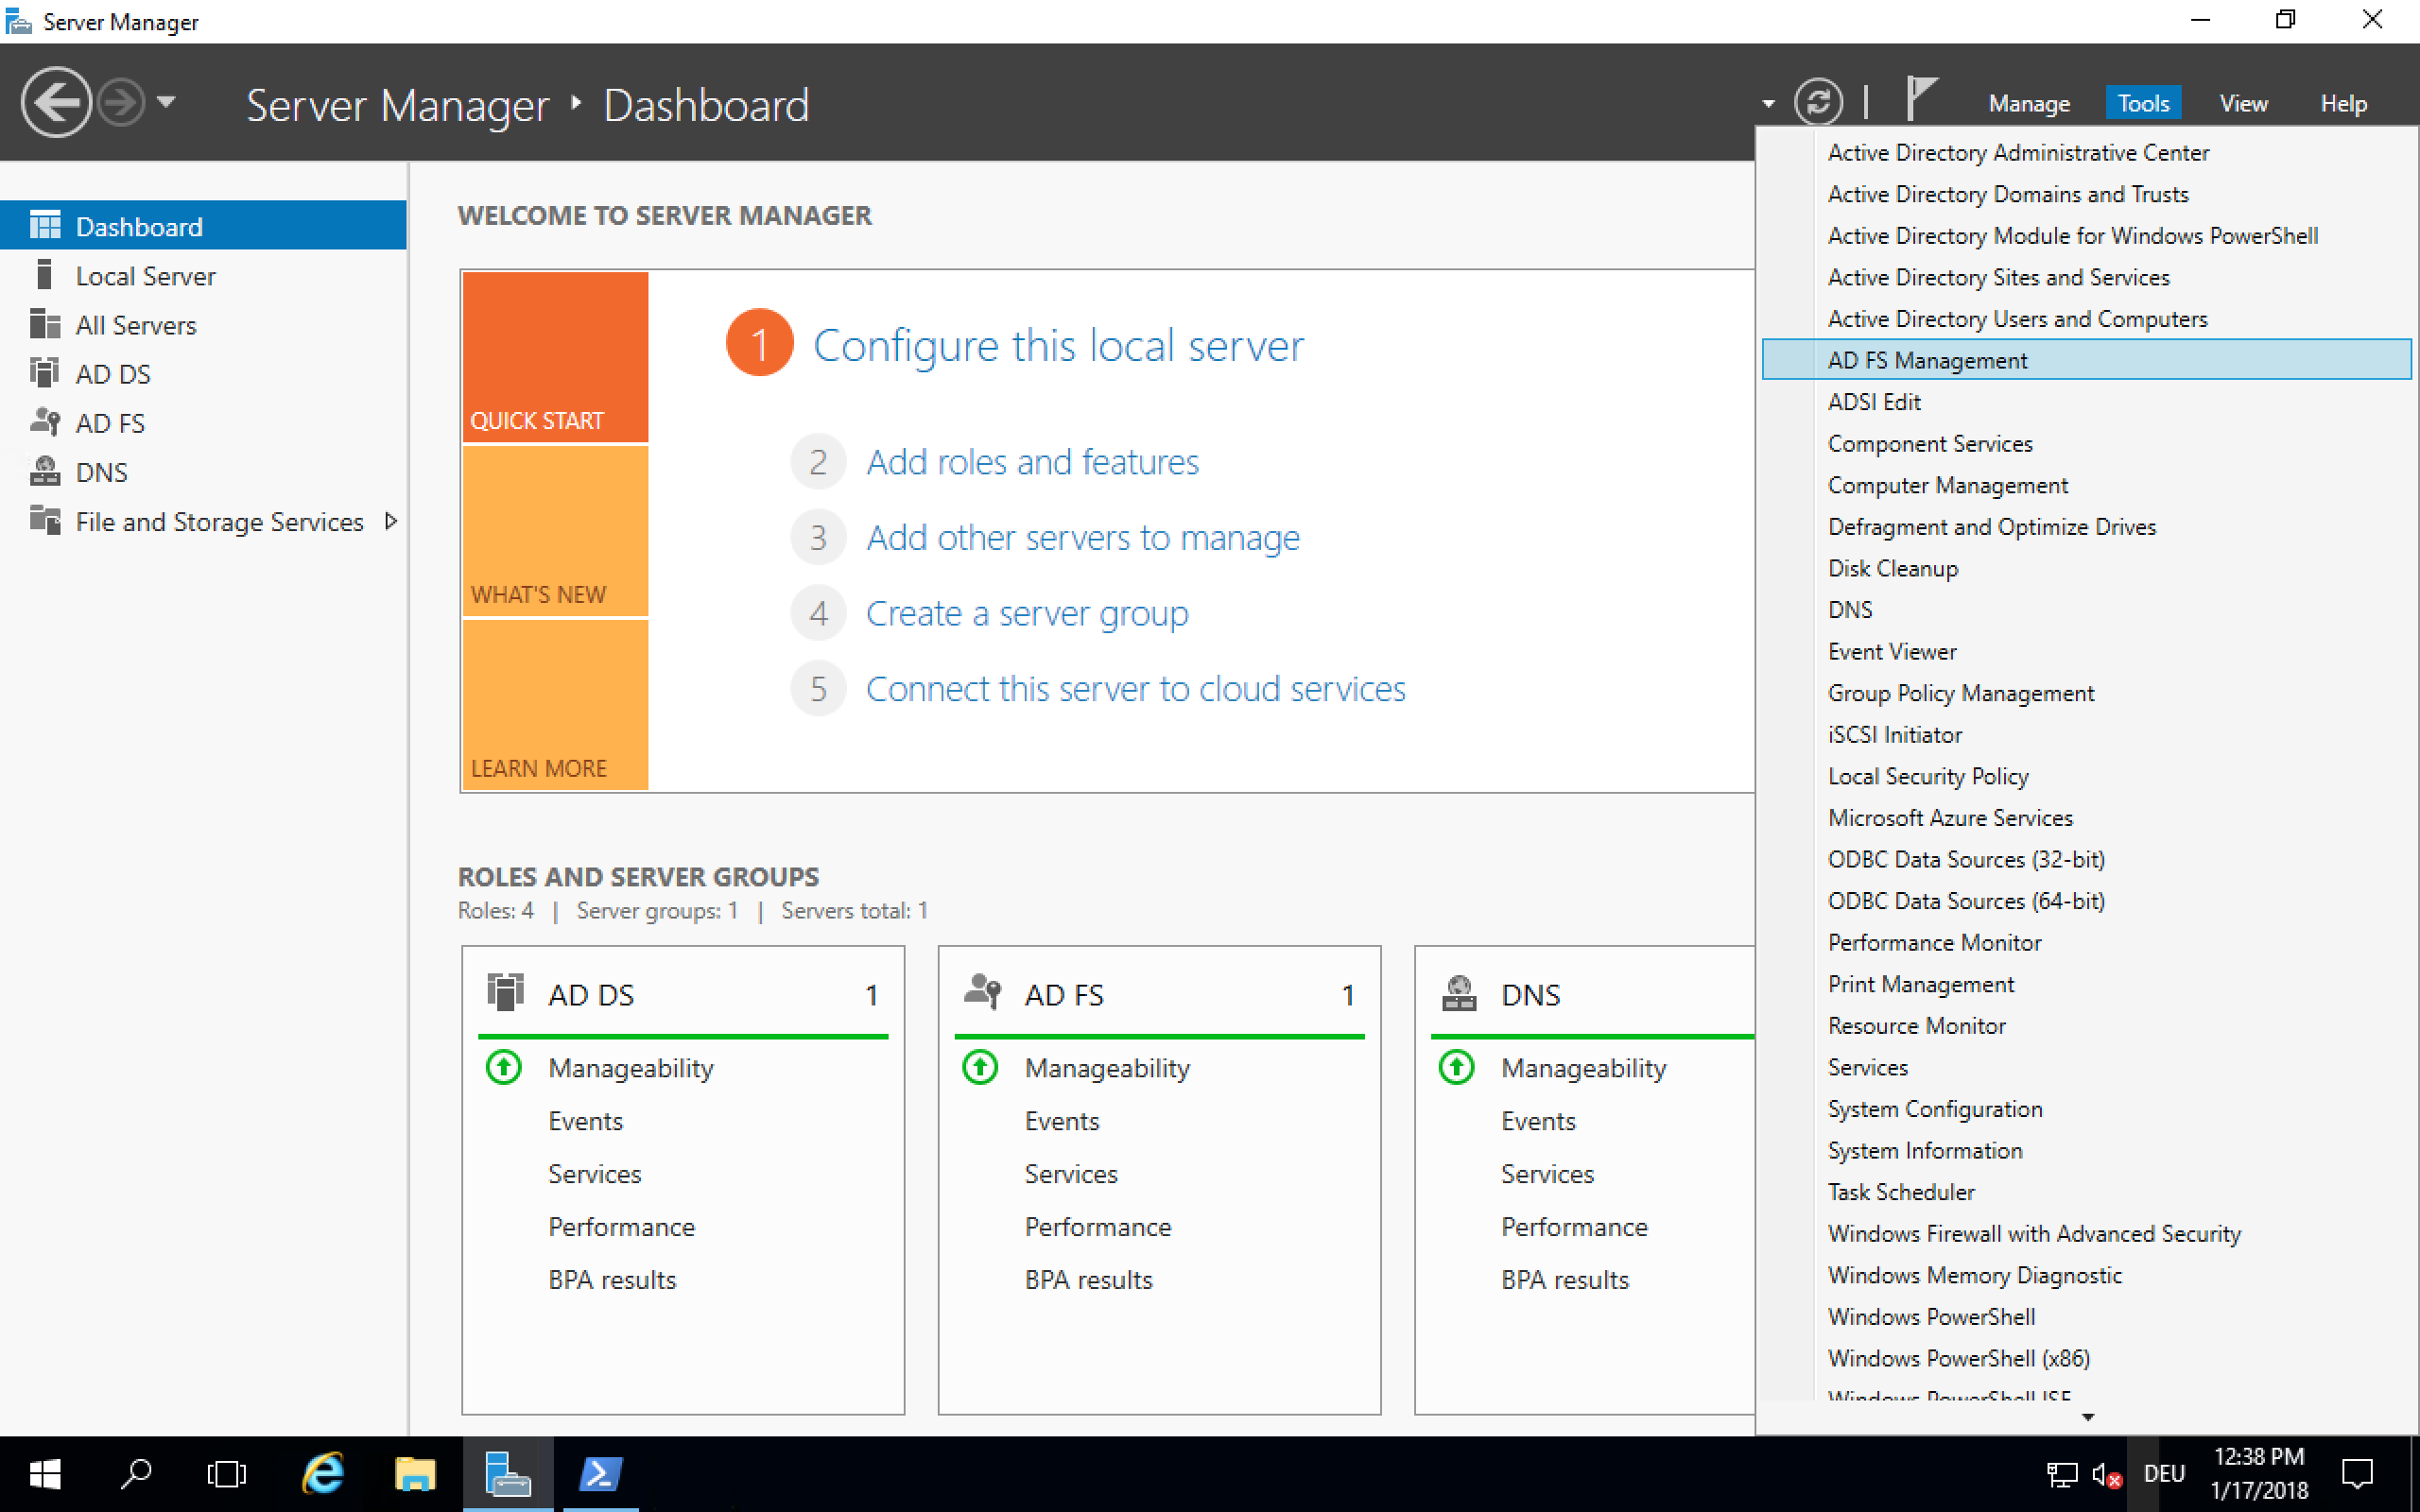The width and height of the screenshot is (2420, 1512).
Task: Open the Help menu
Action: coord(2343,103)
